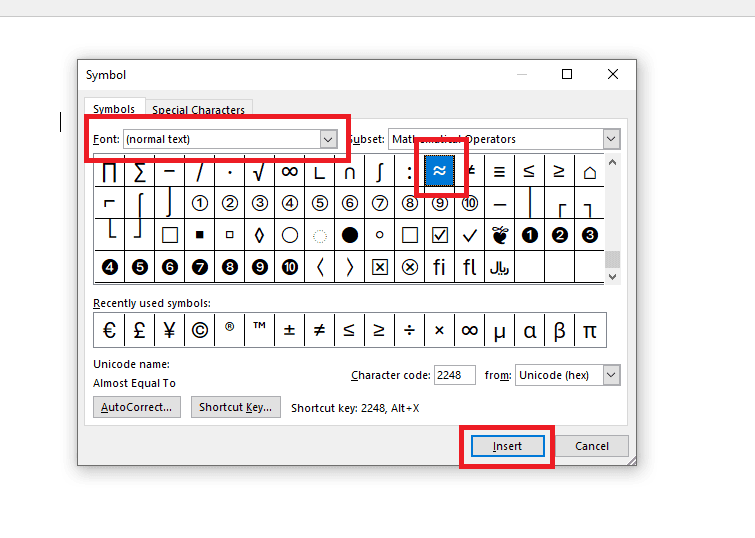Select the negative circled one ❶ symbol
Viewport: 755px width, 538px height.
coord(529,235)
